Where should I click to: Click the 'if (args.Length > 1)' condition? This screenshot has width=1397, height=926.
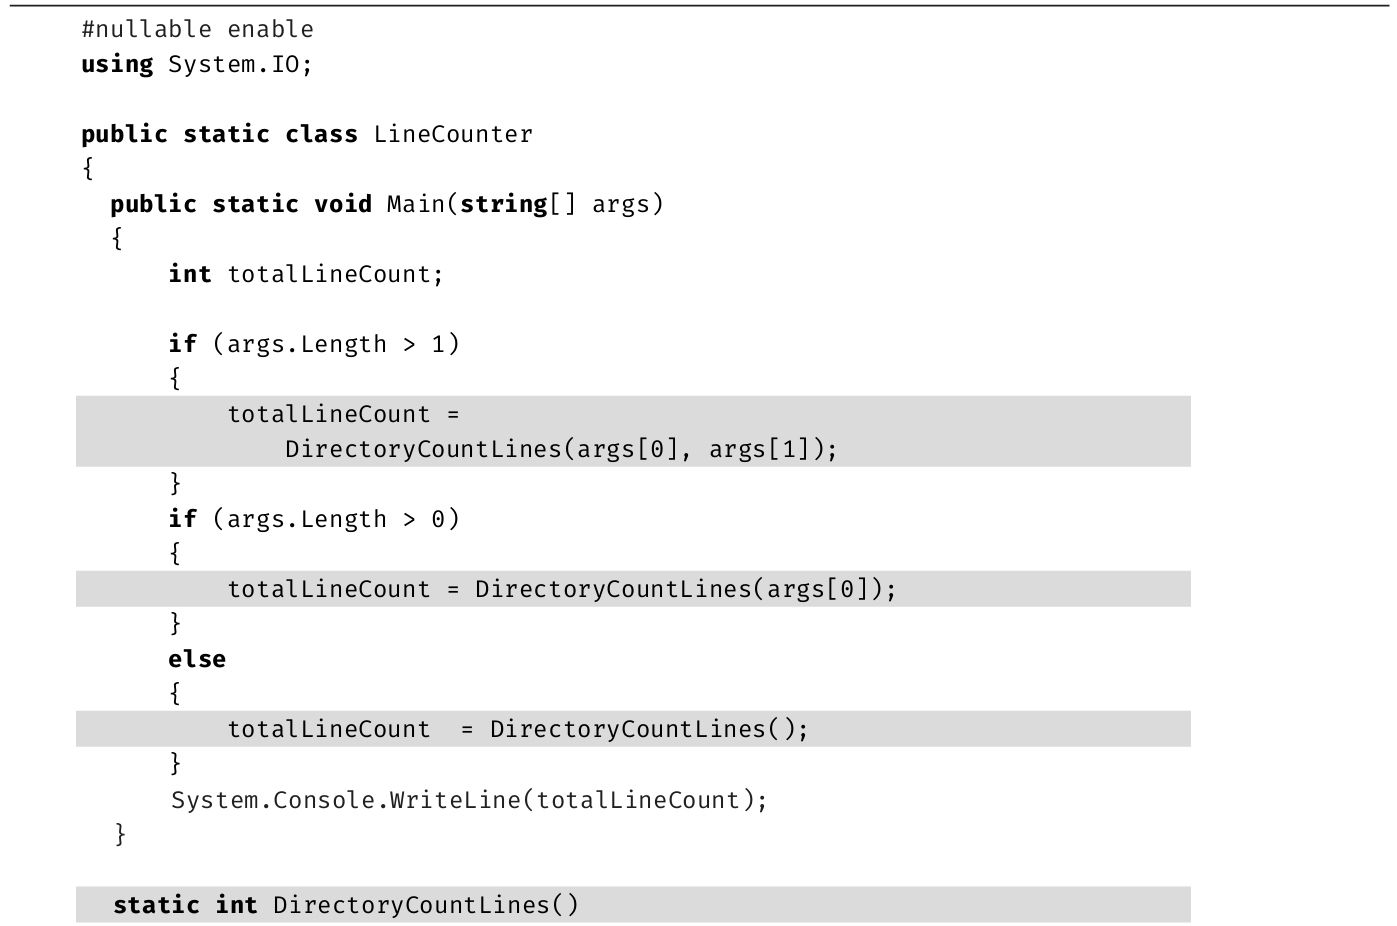(x=313, y=345)
